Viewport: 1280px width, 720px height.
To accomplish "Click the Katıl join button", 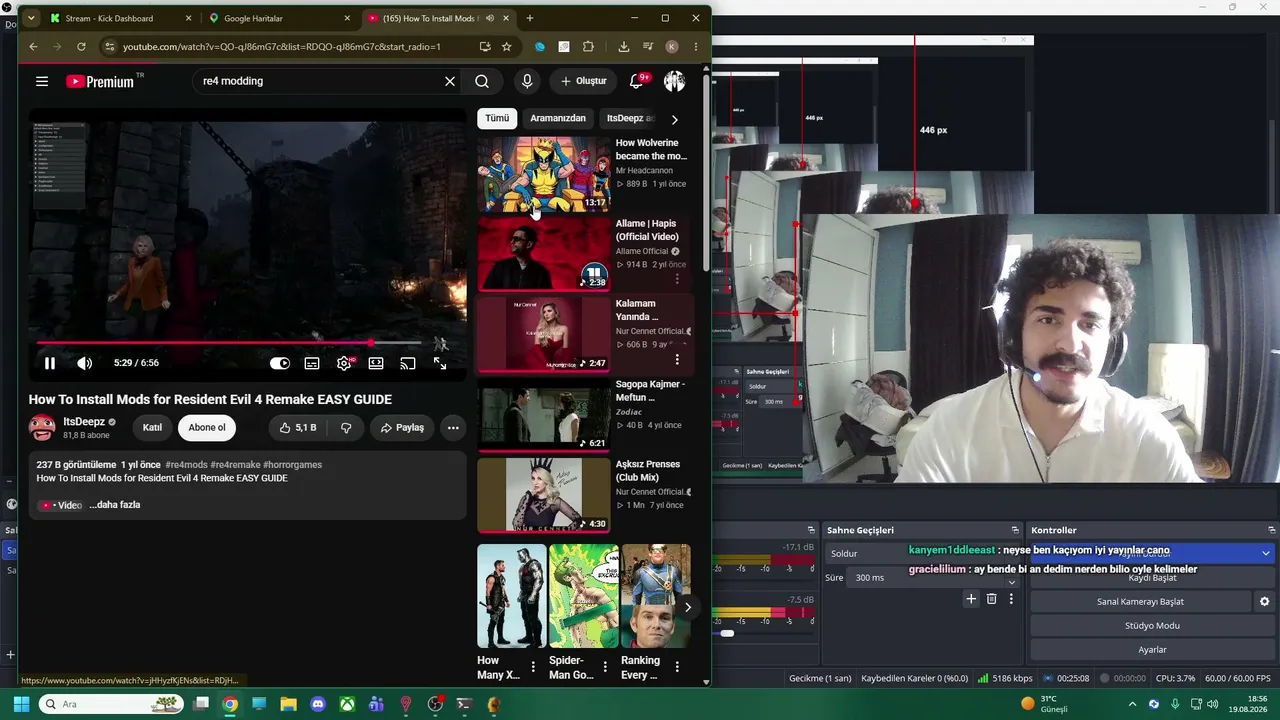I will [152, 428].
